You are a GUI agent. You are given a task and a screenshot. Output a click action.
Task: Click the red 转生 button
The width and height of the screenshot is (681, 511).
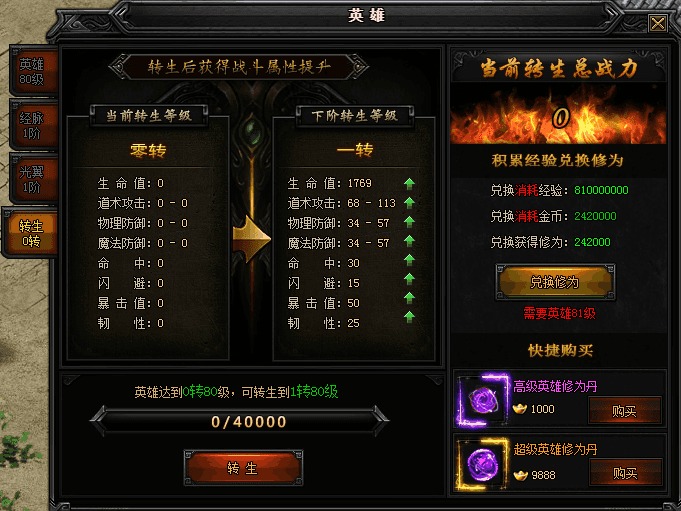(243, 468)
